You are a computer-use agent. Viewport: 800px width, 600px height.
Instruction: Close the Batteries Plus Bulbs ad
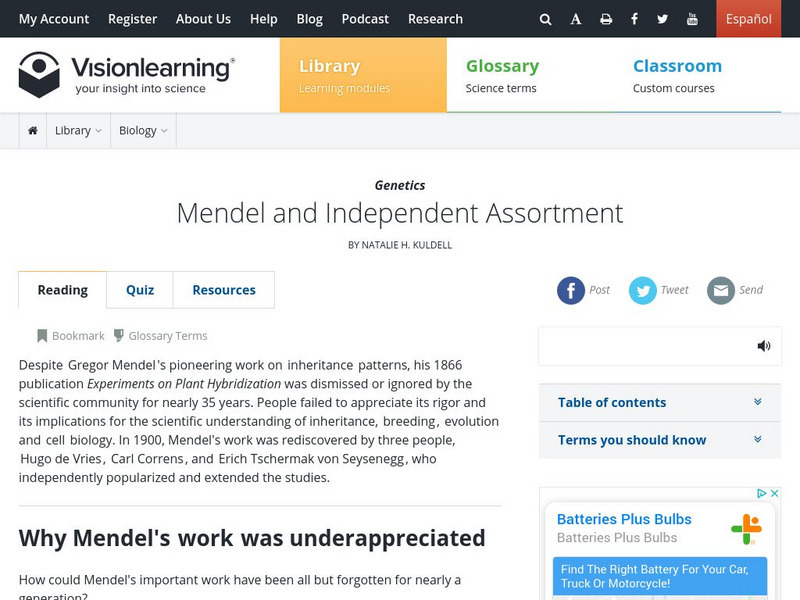(x=774, y=494)
